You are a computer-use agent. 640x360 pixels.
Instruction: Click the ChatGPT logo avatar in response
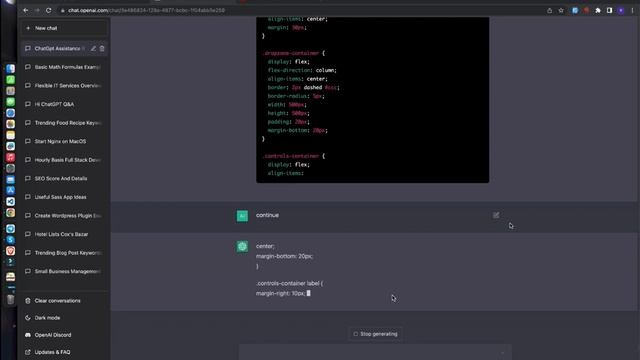(242, 247)
